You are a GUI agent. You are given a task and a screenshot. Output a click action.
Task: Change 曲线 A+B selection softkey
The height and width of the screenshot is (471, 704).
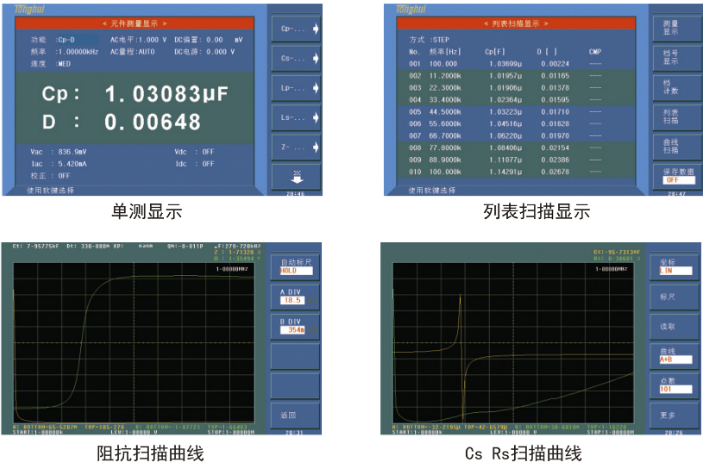(x=675, y=356)
